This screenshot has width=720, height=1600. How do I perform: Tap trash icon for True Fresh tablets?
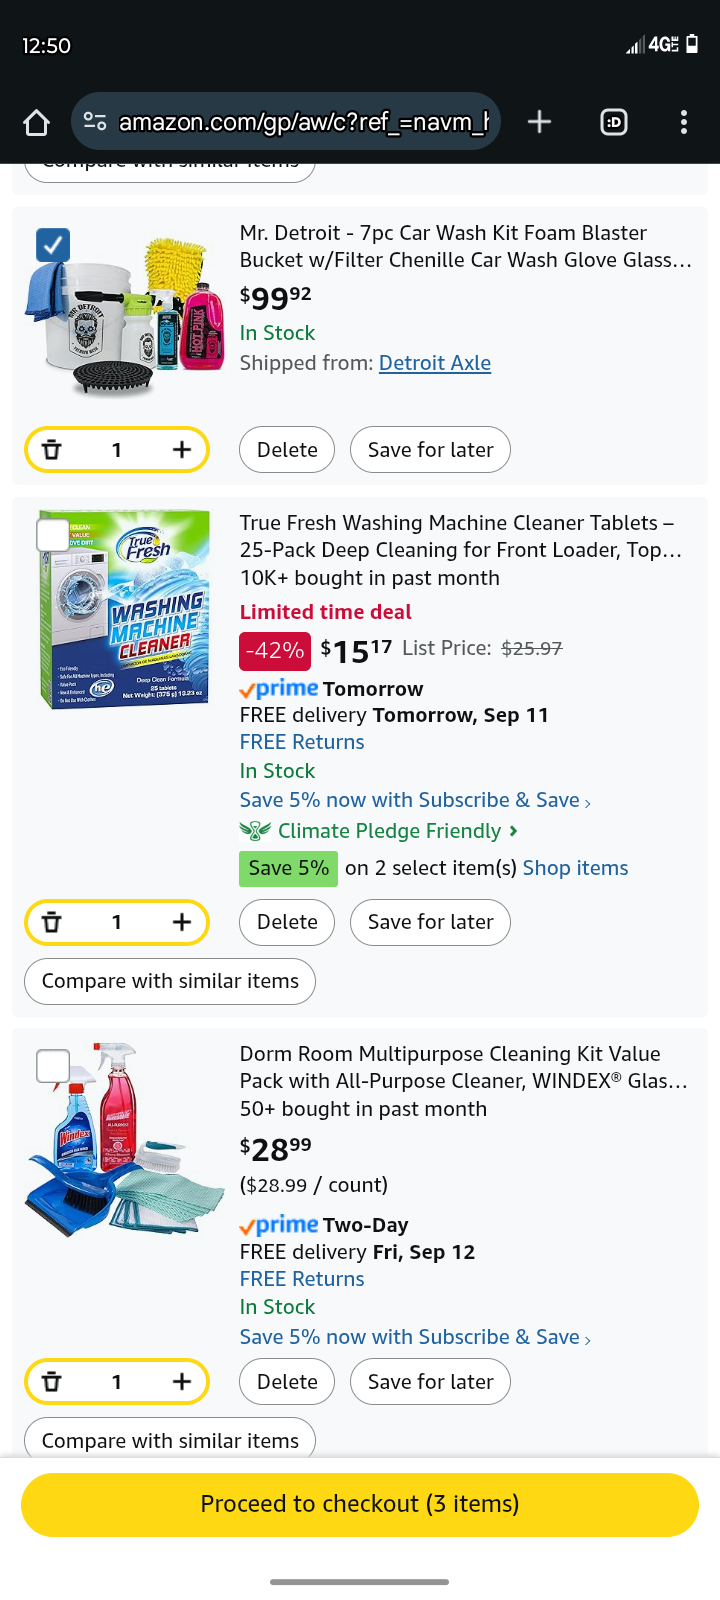click(x=52, y=922)
